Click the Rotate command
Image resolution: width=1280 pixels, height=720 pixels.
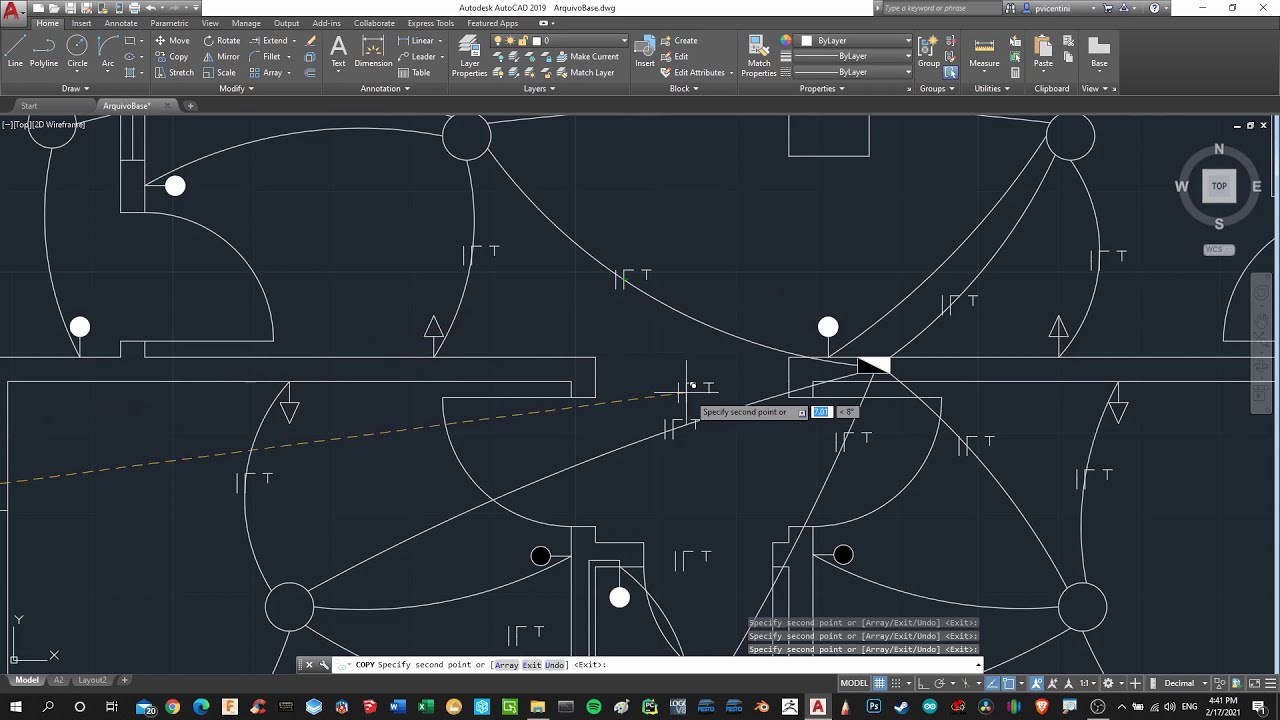[221, 41]
